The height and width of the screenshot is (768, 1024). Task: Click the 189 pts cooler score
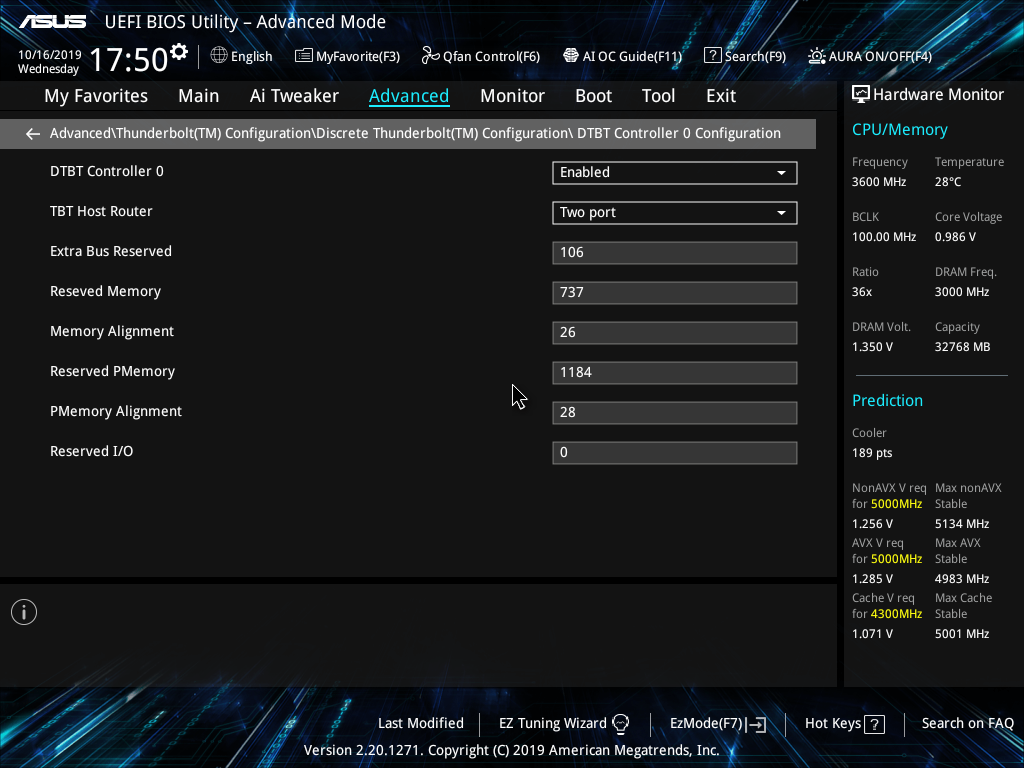[872, 453]
